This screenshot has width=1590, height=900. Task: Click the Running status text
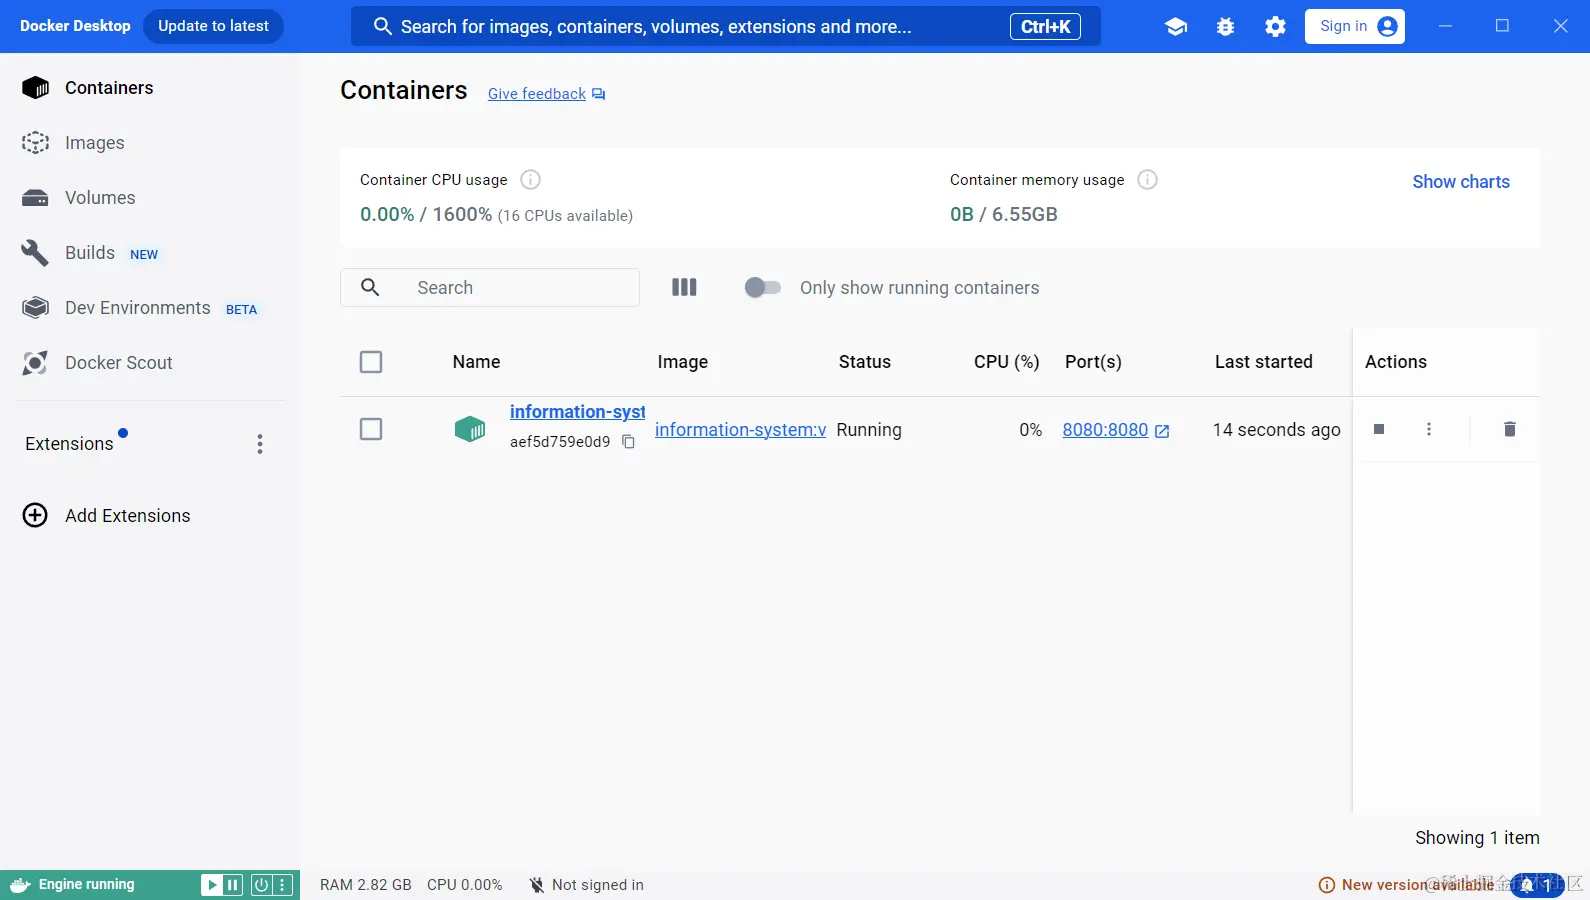click(x=869, y=430)
